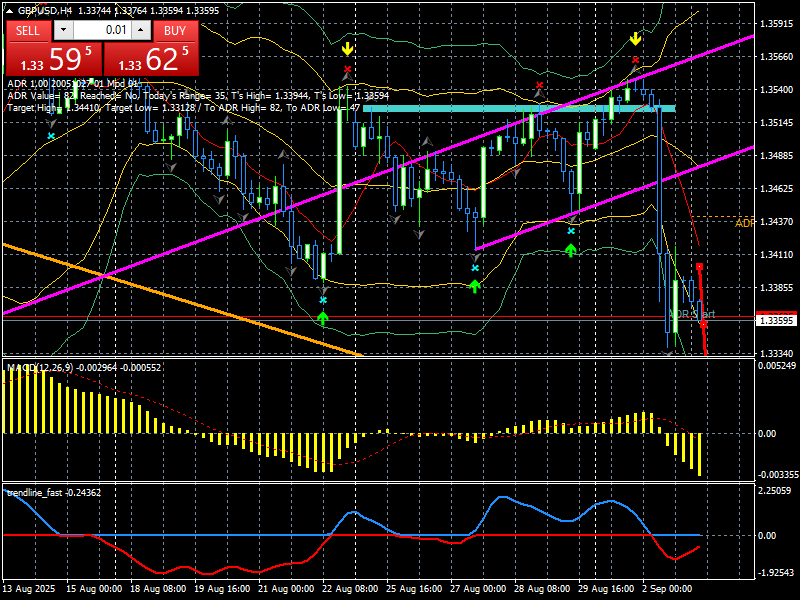Click the red x marker near 28 Aug high
Image resolution: width=800 pixels, height=600 pixels.
click(540, 85)
